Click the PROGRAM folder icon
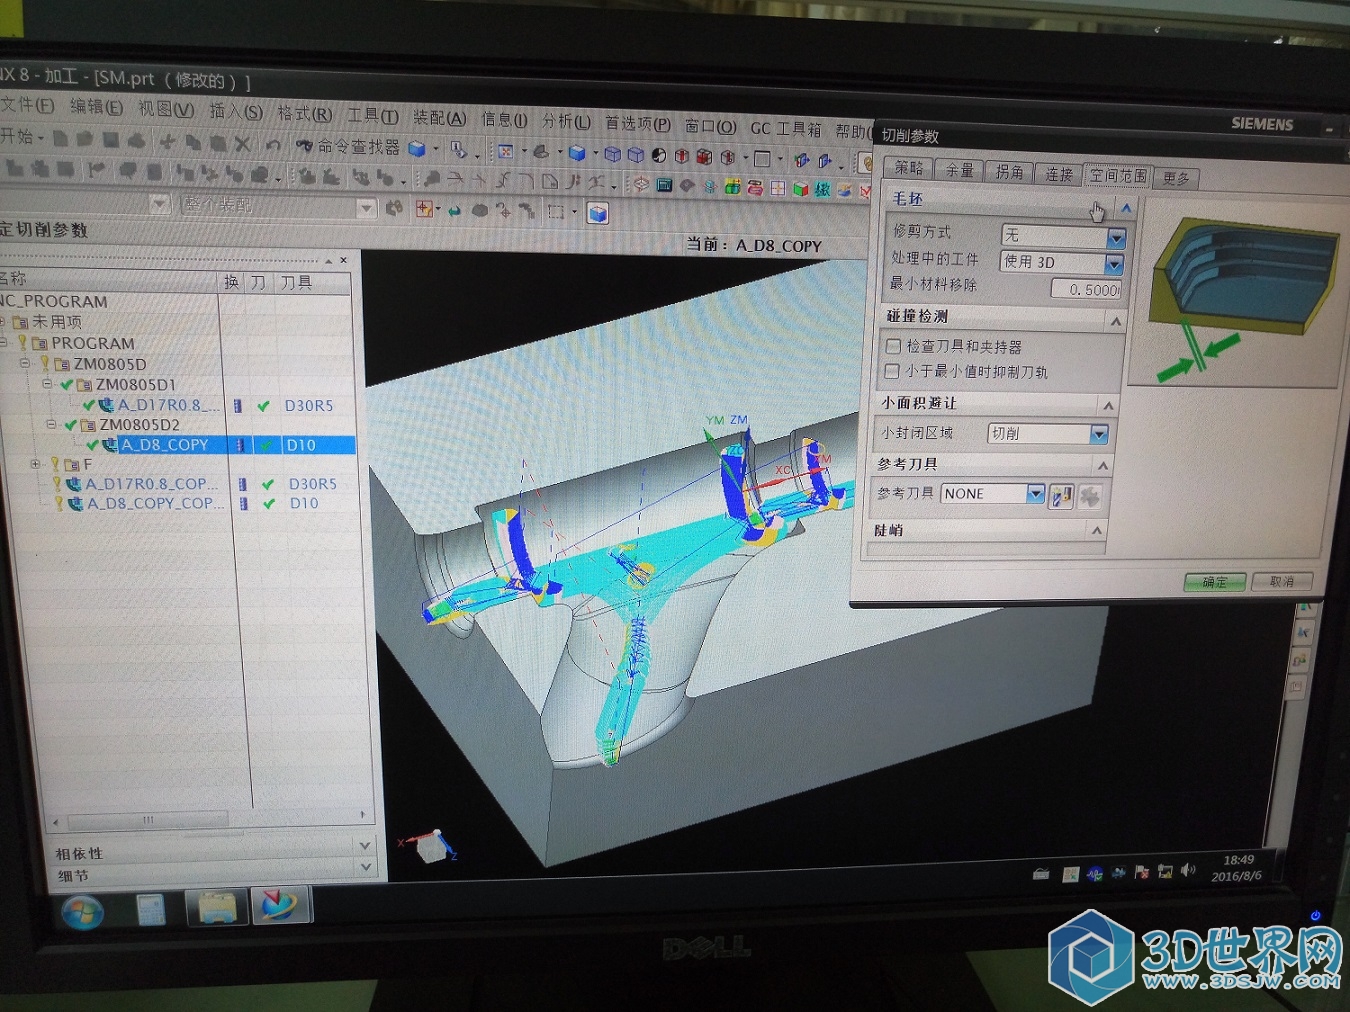1350x1012 pixels. (40, 343)
